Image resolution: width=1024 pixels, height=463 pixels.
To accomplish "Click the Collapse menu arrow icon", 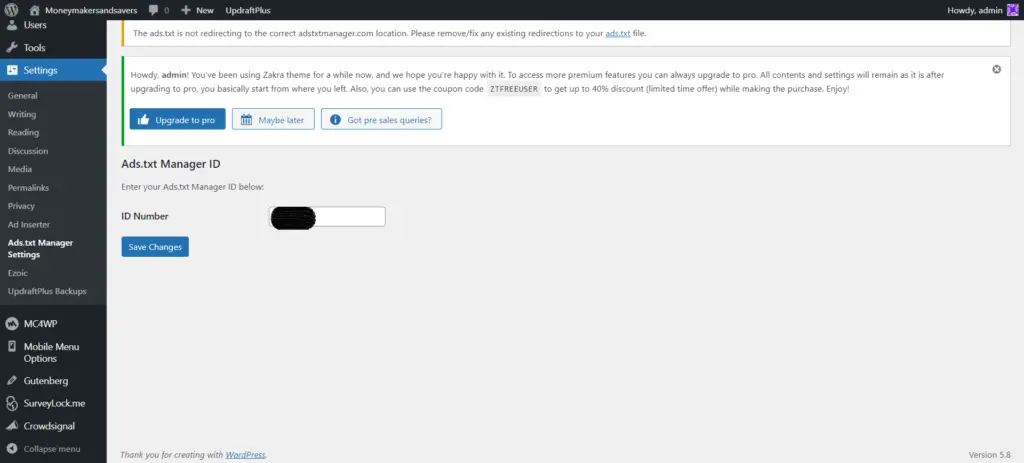I will [11, 449].
